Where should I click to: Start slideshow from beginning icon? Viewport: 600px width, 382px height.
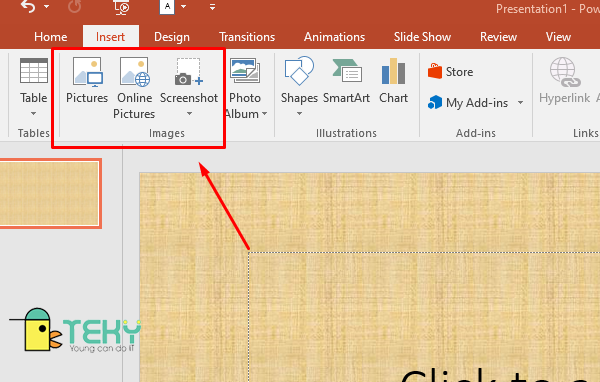click(122, 7)
